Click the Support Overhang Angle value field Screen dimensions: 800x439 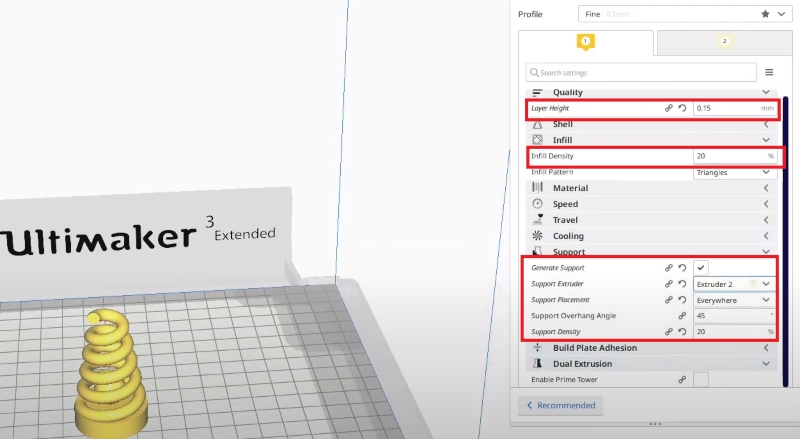[x=735, y=316]
